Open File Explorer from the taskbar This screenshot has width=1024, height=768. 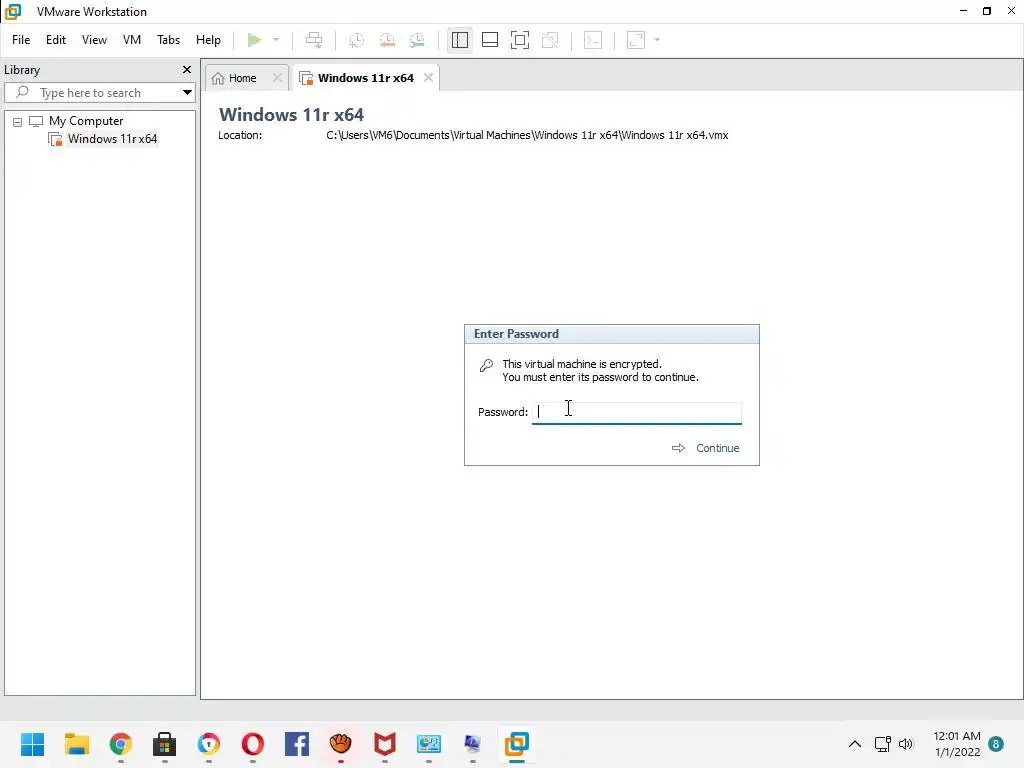pyautogui.click(x=77, y=744)
